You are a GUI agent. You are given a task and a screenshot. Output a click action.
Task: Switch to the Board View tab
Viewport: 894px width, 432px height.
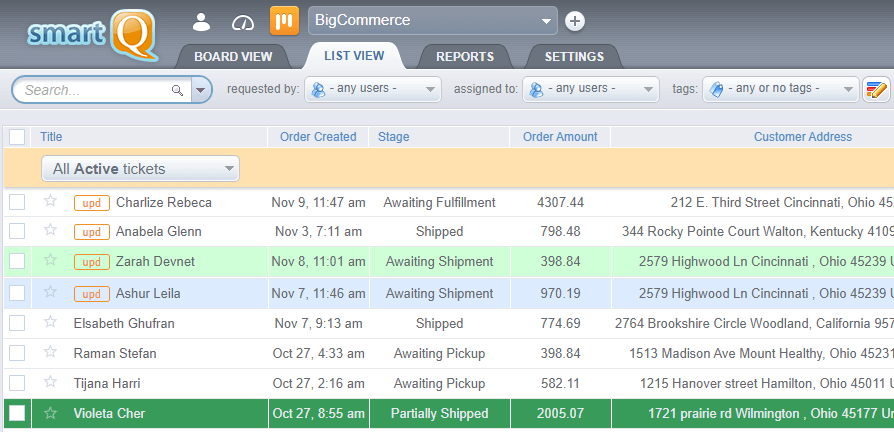point(233,57)
